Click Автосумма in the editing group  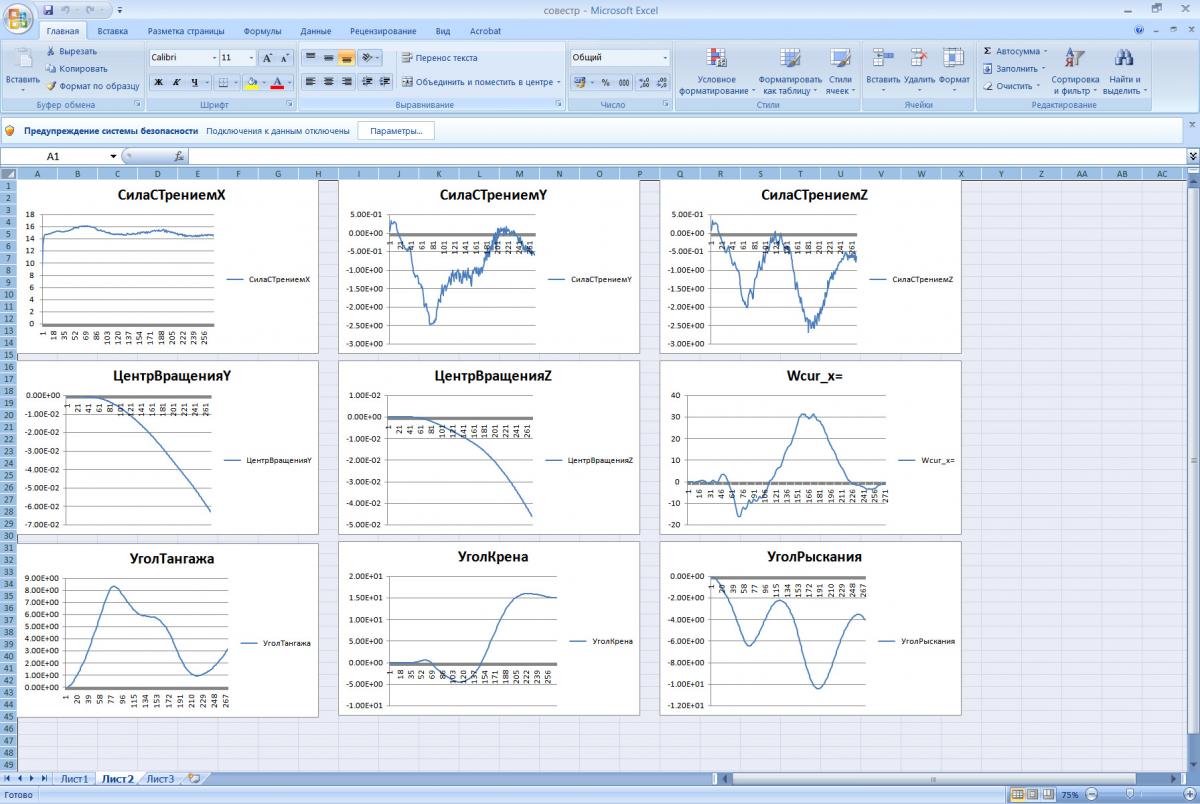1015,51
